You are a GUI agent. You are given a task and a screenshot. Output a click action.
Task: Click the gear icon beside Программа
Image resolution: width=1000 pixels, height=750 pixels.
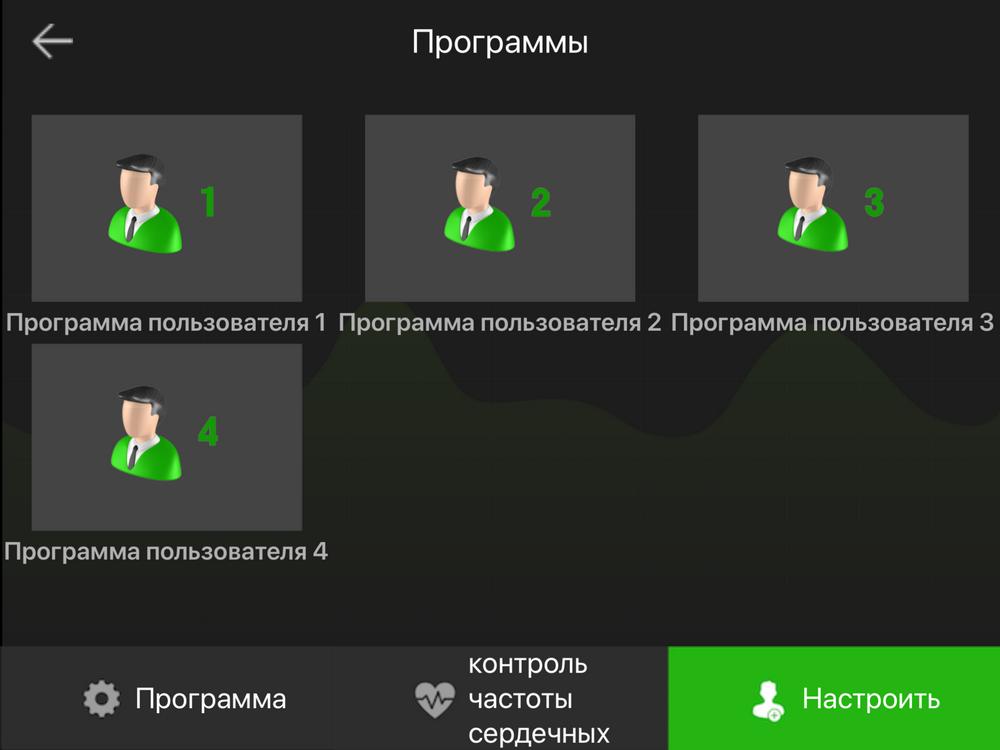101,698
